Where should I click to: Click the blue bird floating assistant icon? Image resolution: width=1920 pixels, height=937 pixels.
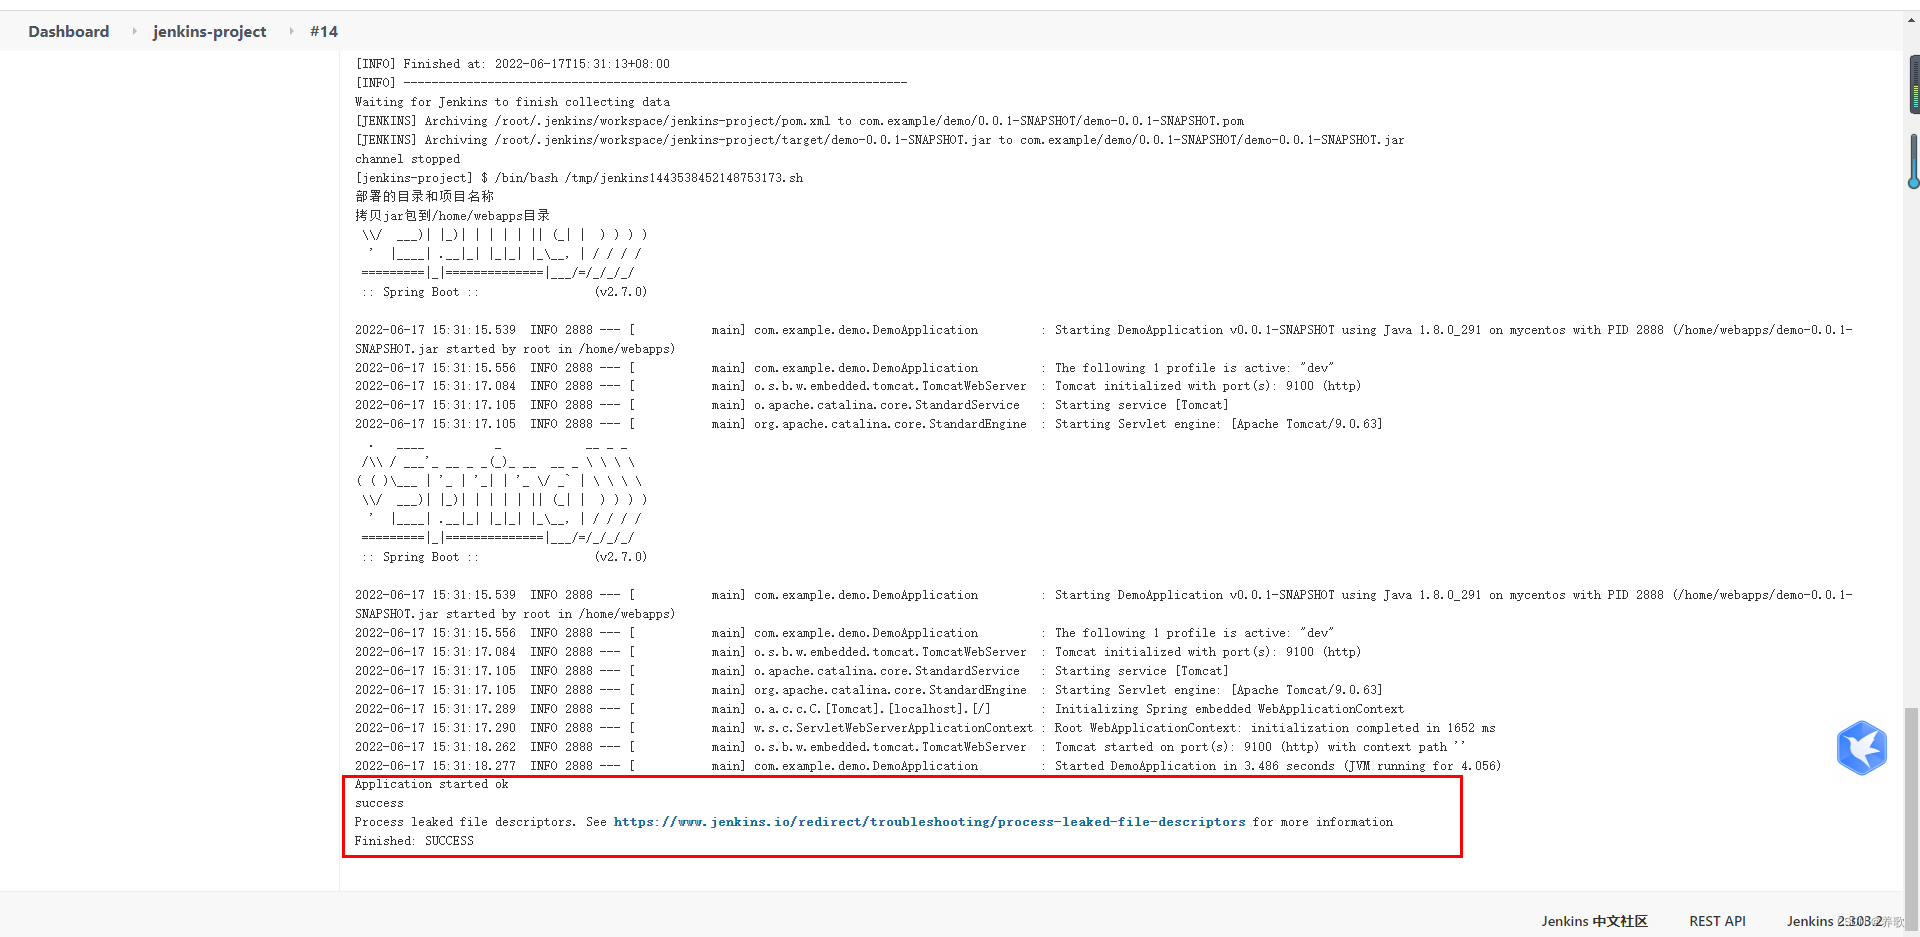point(1861,747)
